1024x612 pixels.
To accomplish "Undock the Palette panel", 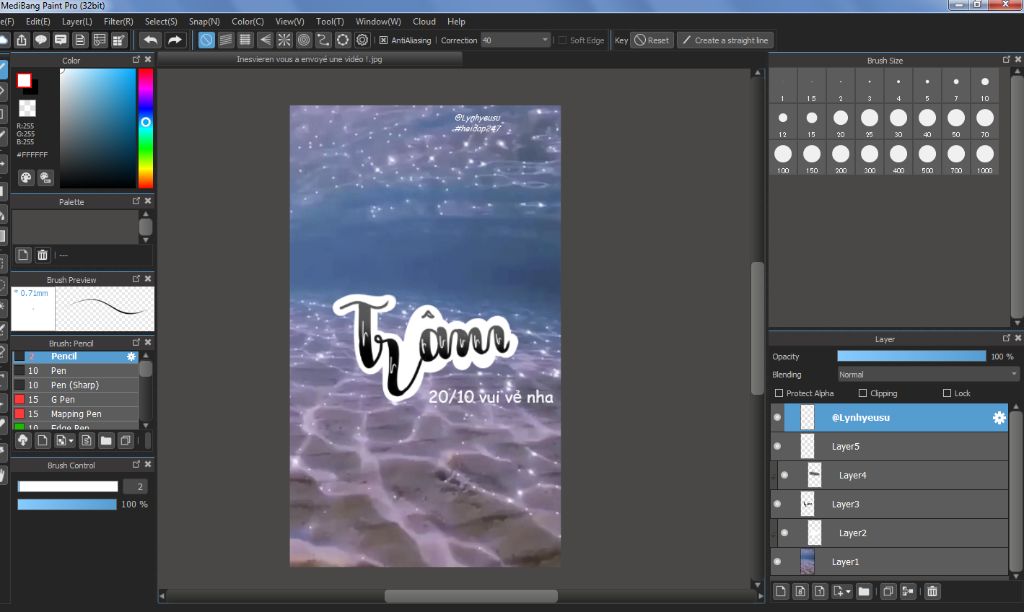I will 136,201.
